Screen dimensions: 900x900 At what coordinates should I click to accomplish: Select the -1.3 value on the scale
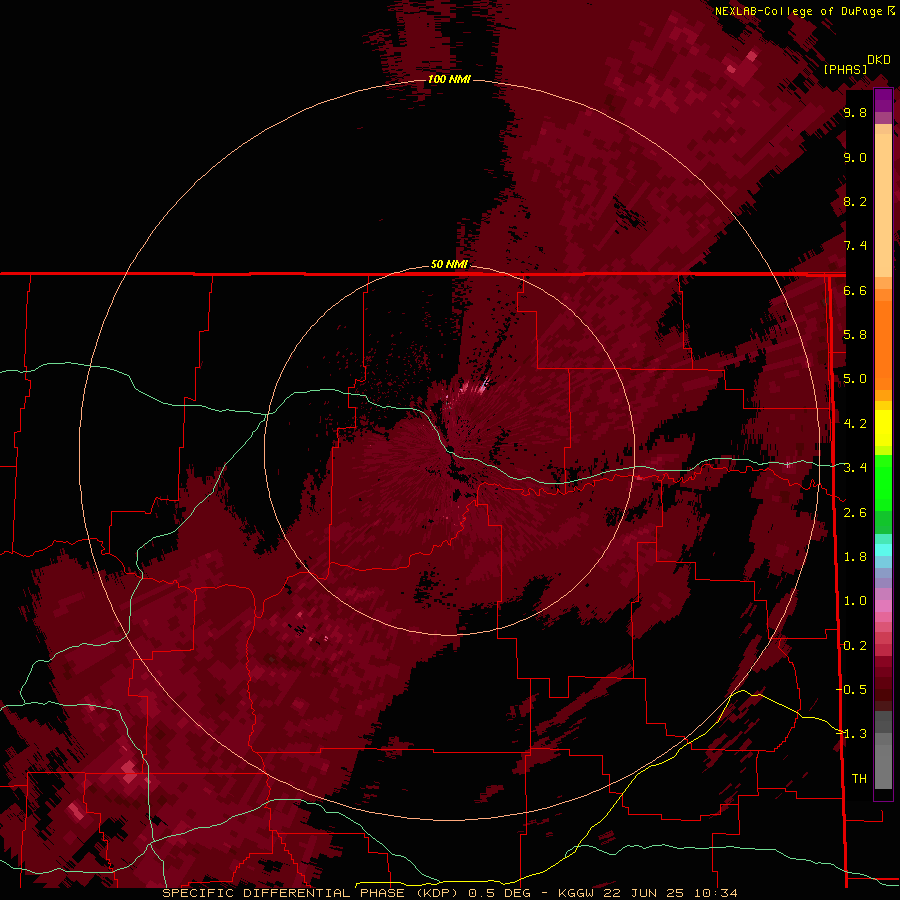(852, 734)
